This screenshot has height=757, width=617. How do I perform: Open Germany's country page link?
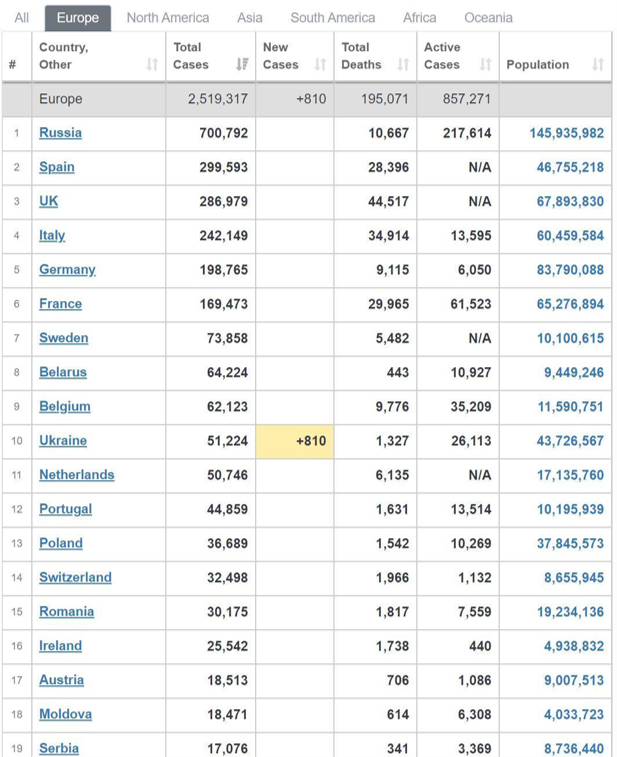(67, 270)
